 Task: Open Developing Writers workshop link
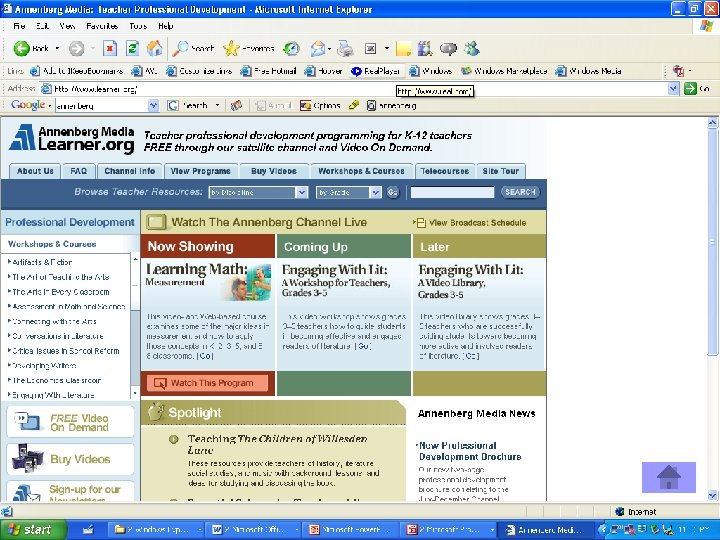click(x=44, y=366)
